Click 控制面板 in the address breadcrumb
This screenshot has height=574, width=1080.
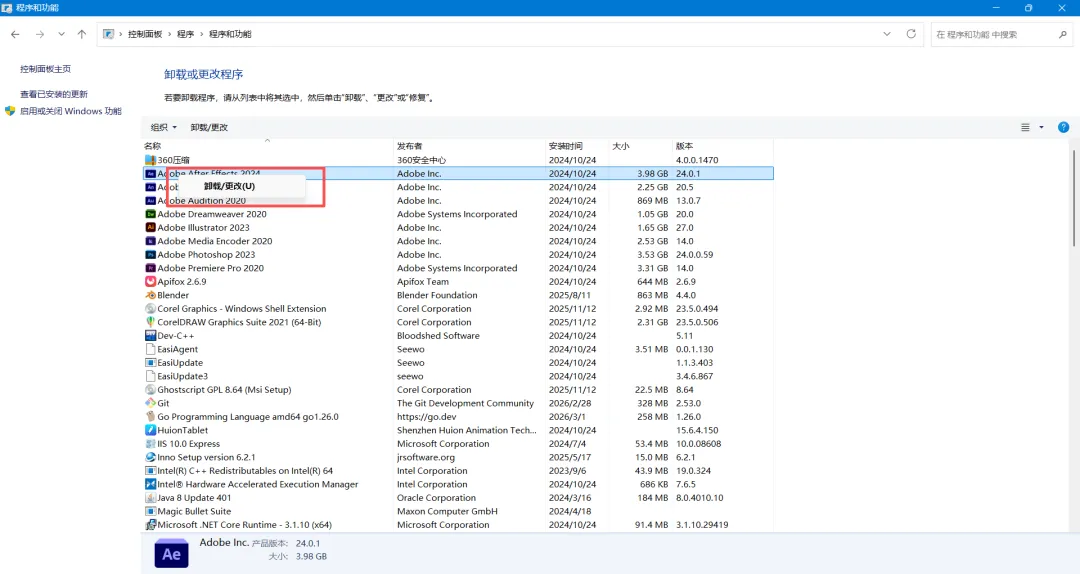pyautogui.click(x=145, y=34)
